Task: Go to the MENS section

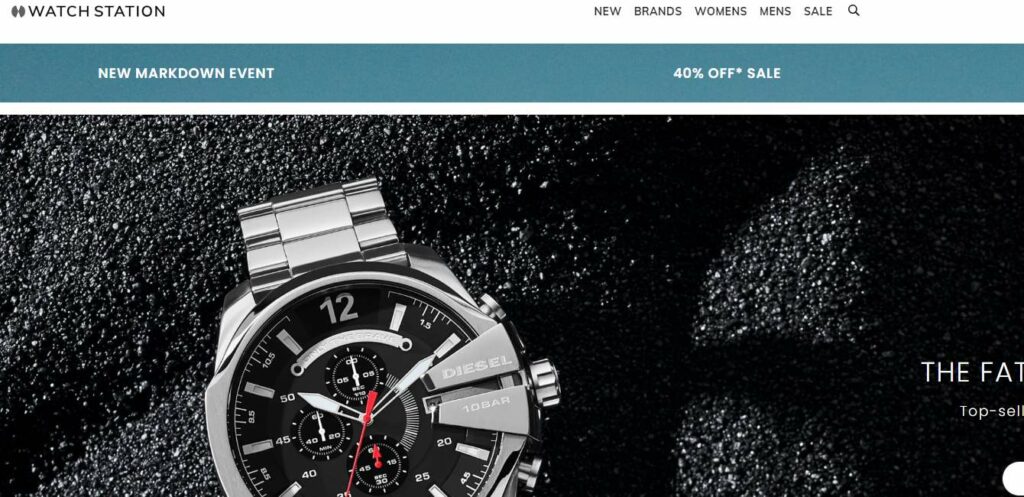Action: tap(775, 11)
